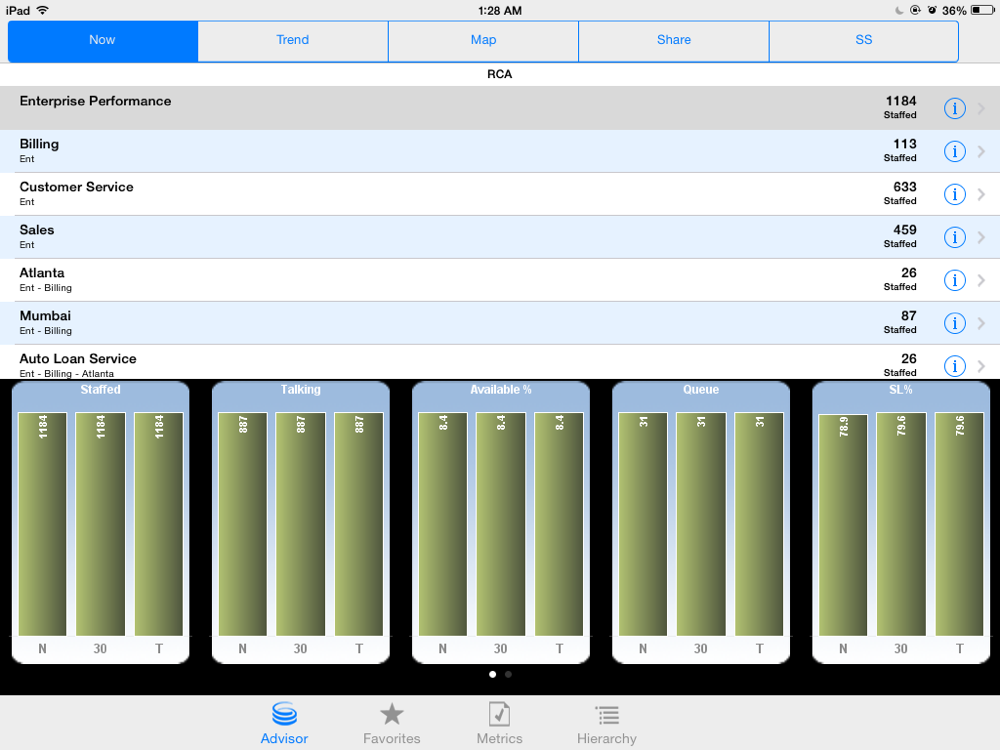The width and height of the screenshot is (1000, 750).
Task: Switch to the Share tab
Action: [x=673, y=41]
